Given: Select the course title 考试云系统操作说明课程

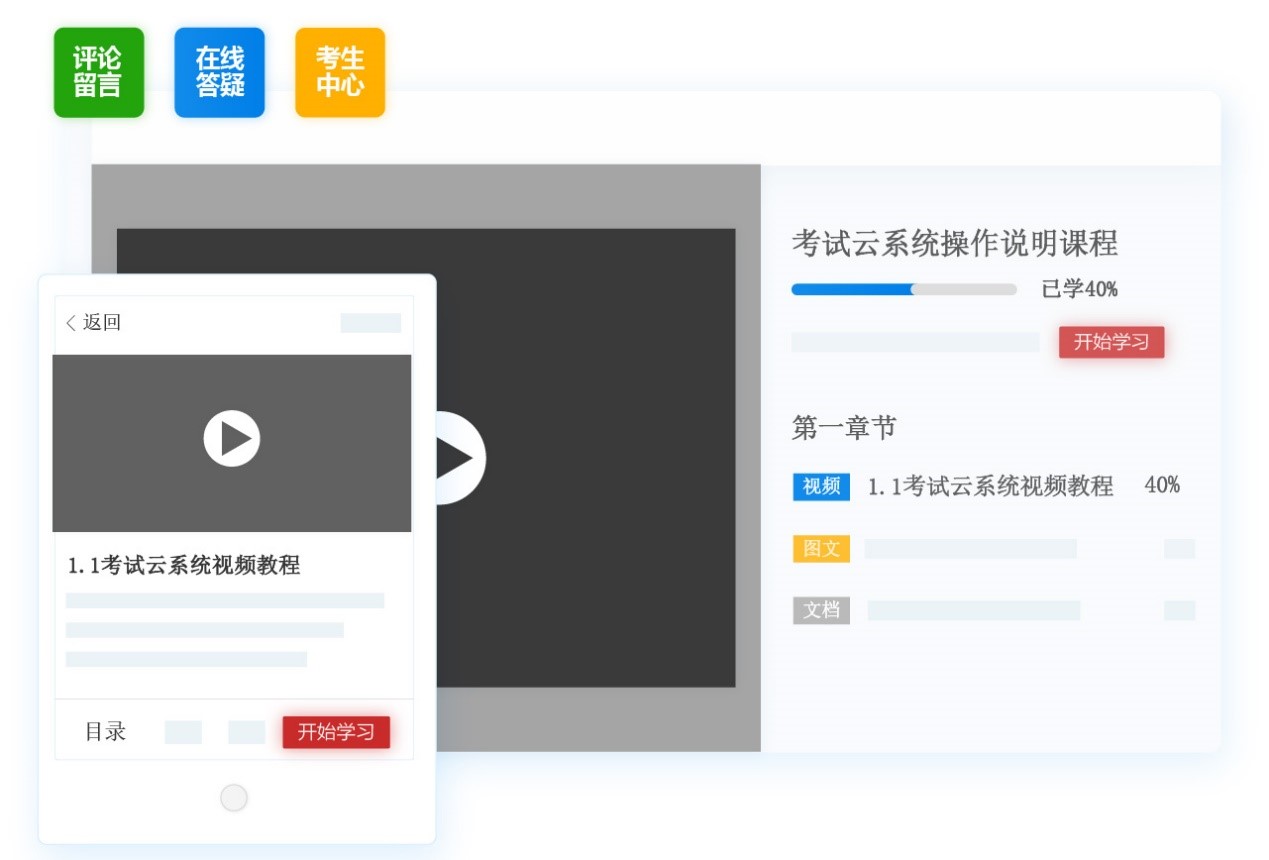Looking at the screenshot, I should pyautogui.click(x=954, y=243).
